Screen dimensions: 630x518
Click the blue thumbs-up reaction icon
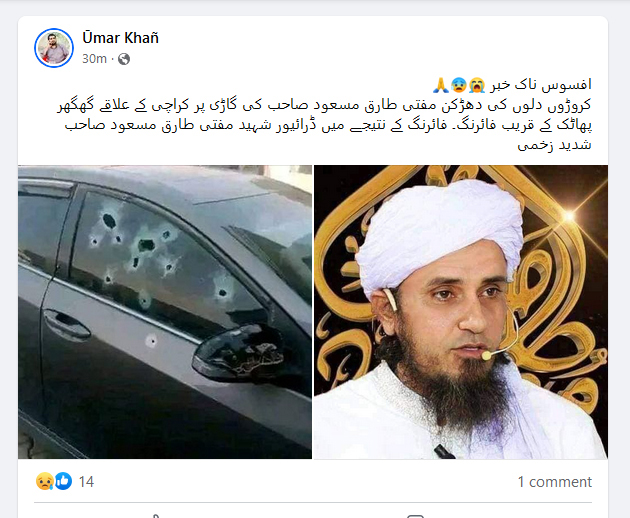(63, 481)
